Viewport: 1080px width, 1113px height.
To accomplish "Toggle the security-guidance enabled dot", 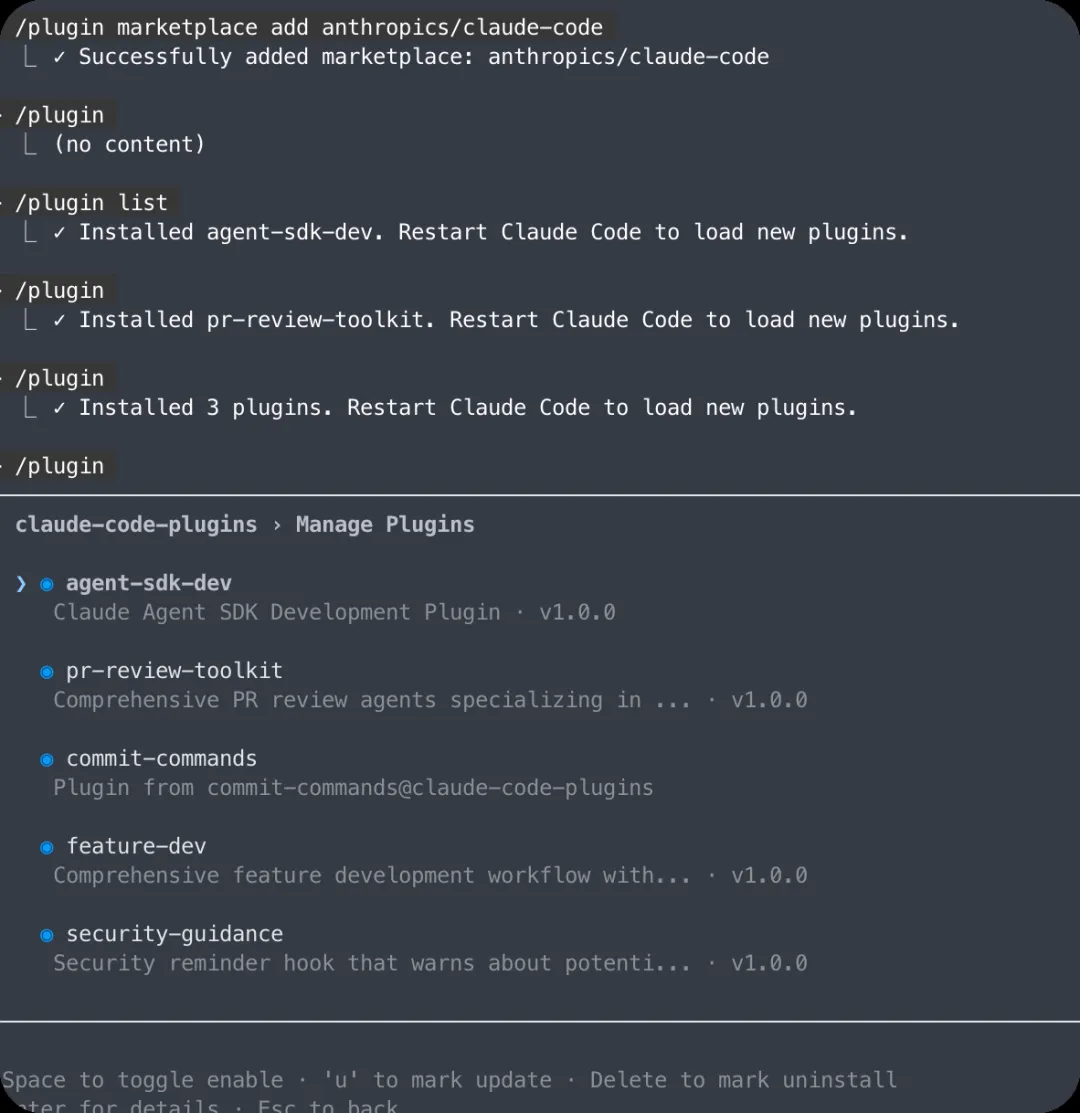I will coord(47,936).
